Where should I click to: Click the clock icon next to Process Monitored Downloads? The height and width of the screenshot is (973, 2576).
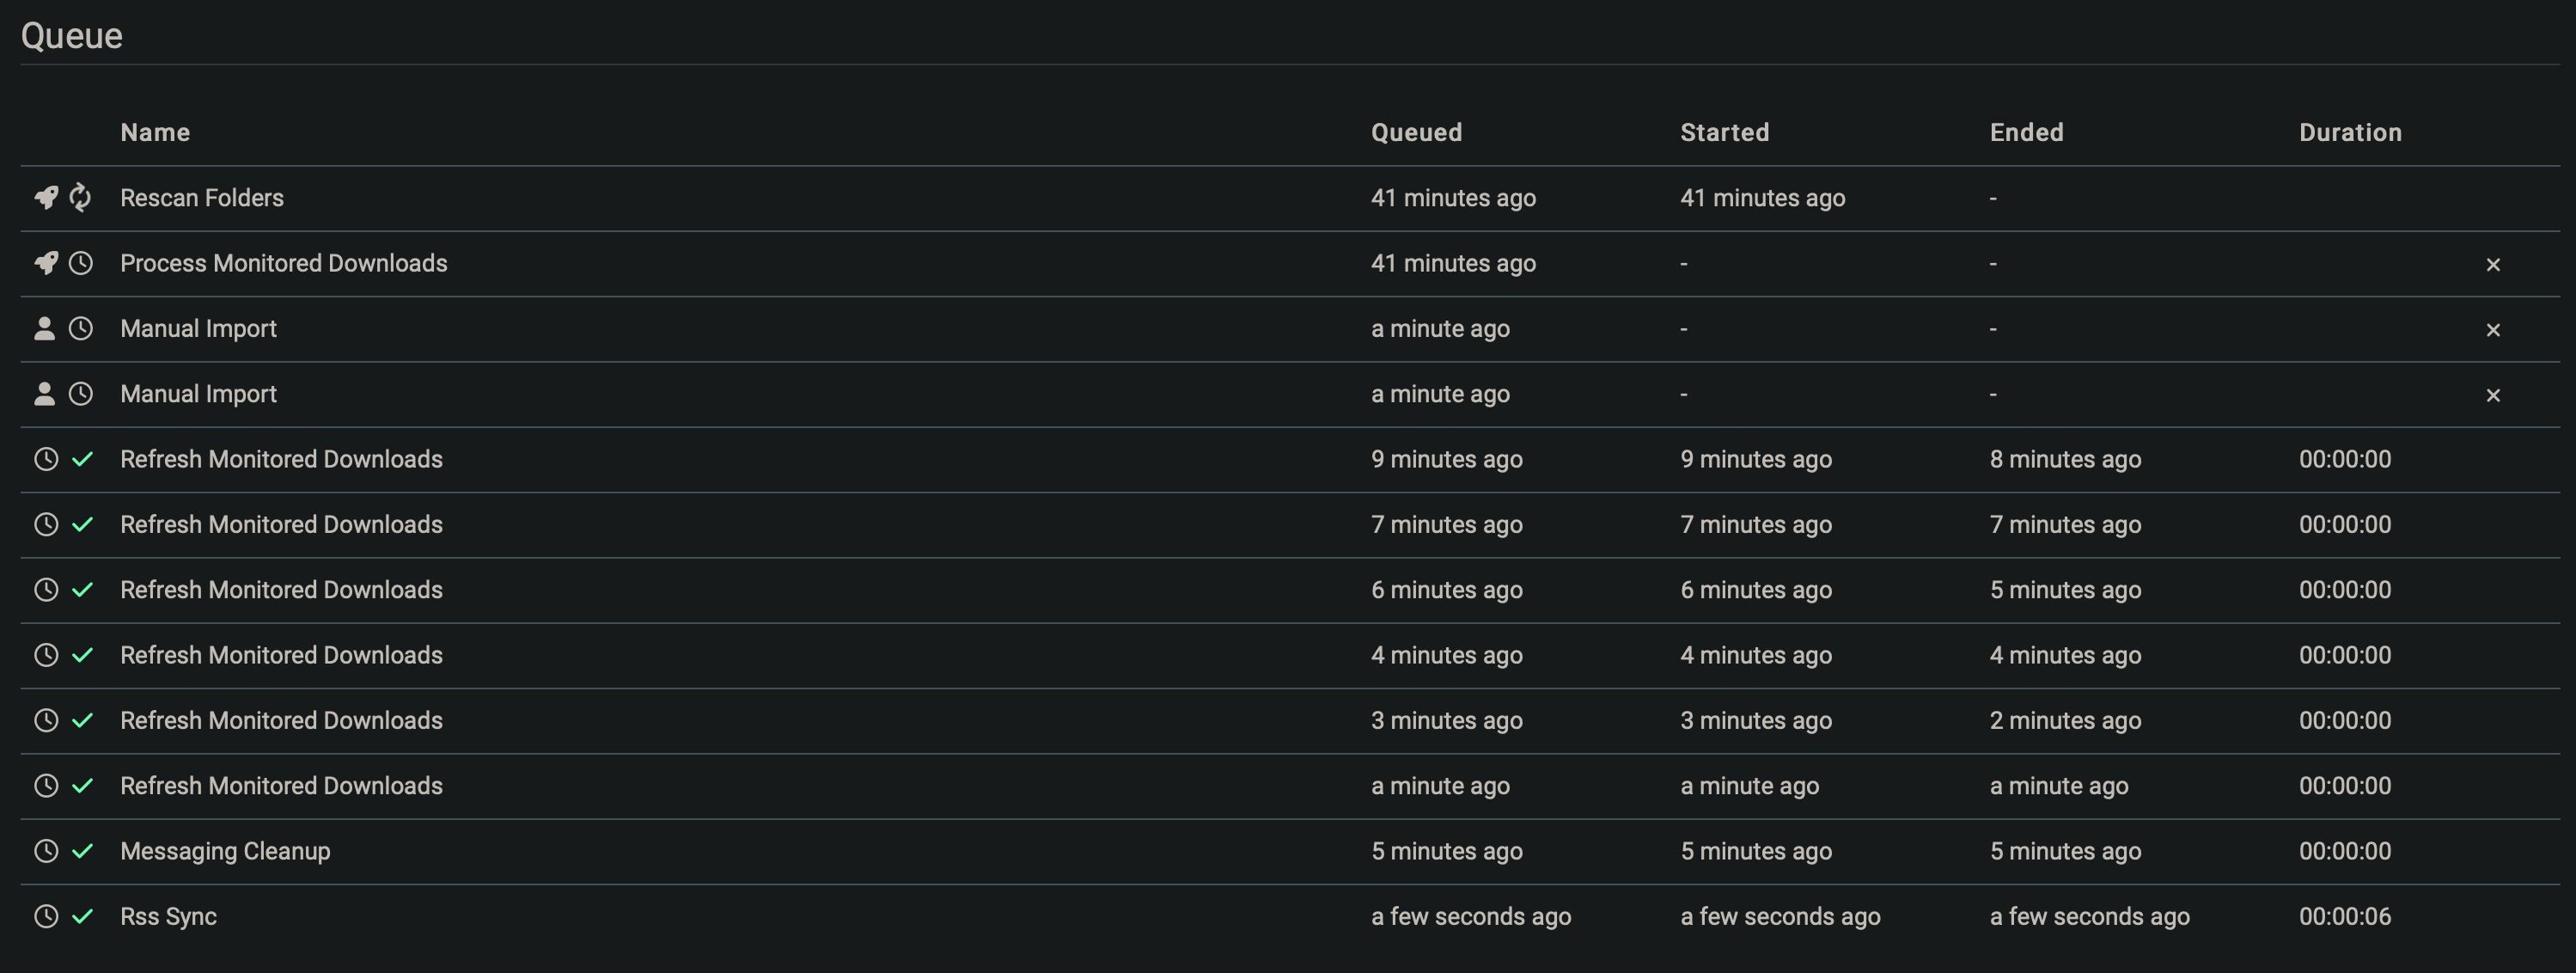point(80,263)
